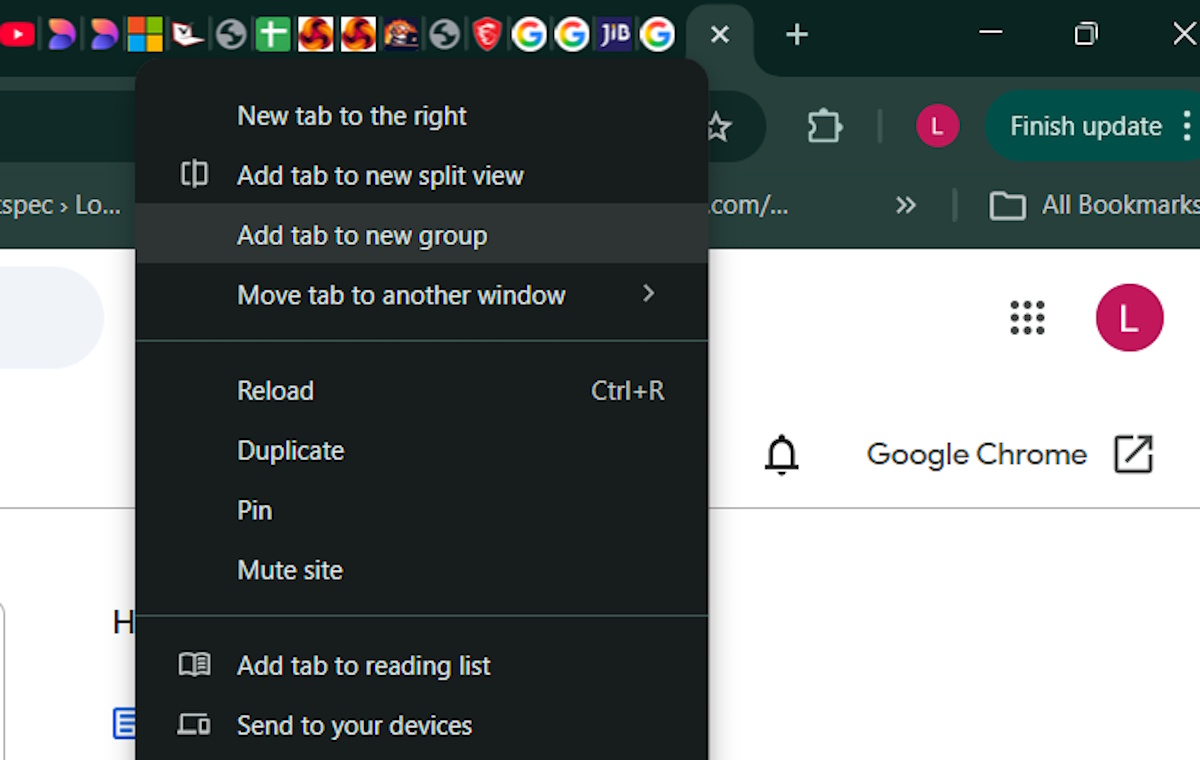Mute site from the context menu
The height and width of the screenshot is (760, 1200).
(290, 570)
